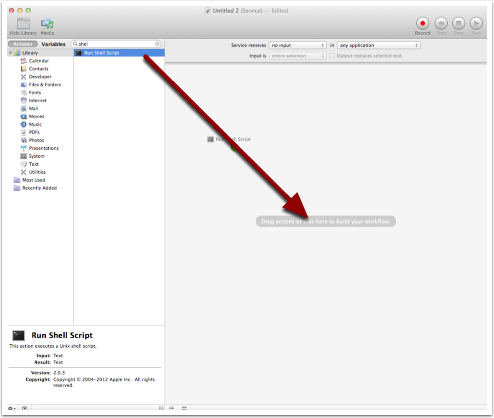Screen dimensions: 494x418
Task: Click the workflow list view icon at bottom
Action: click(171, 408)
